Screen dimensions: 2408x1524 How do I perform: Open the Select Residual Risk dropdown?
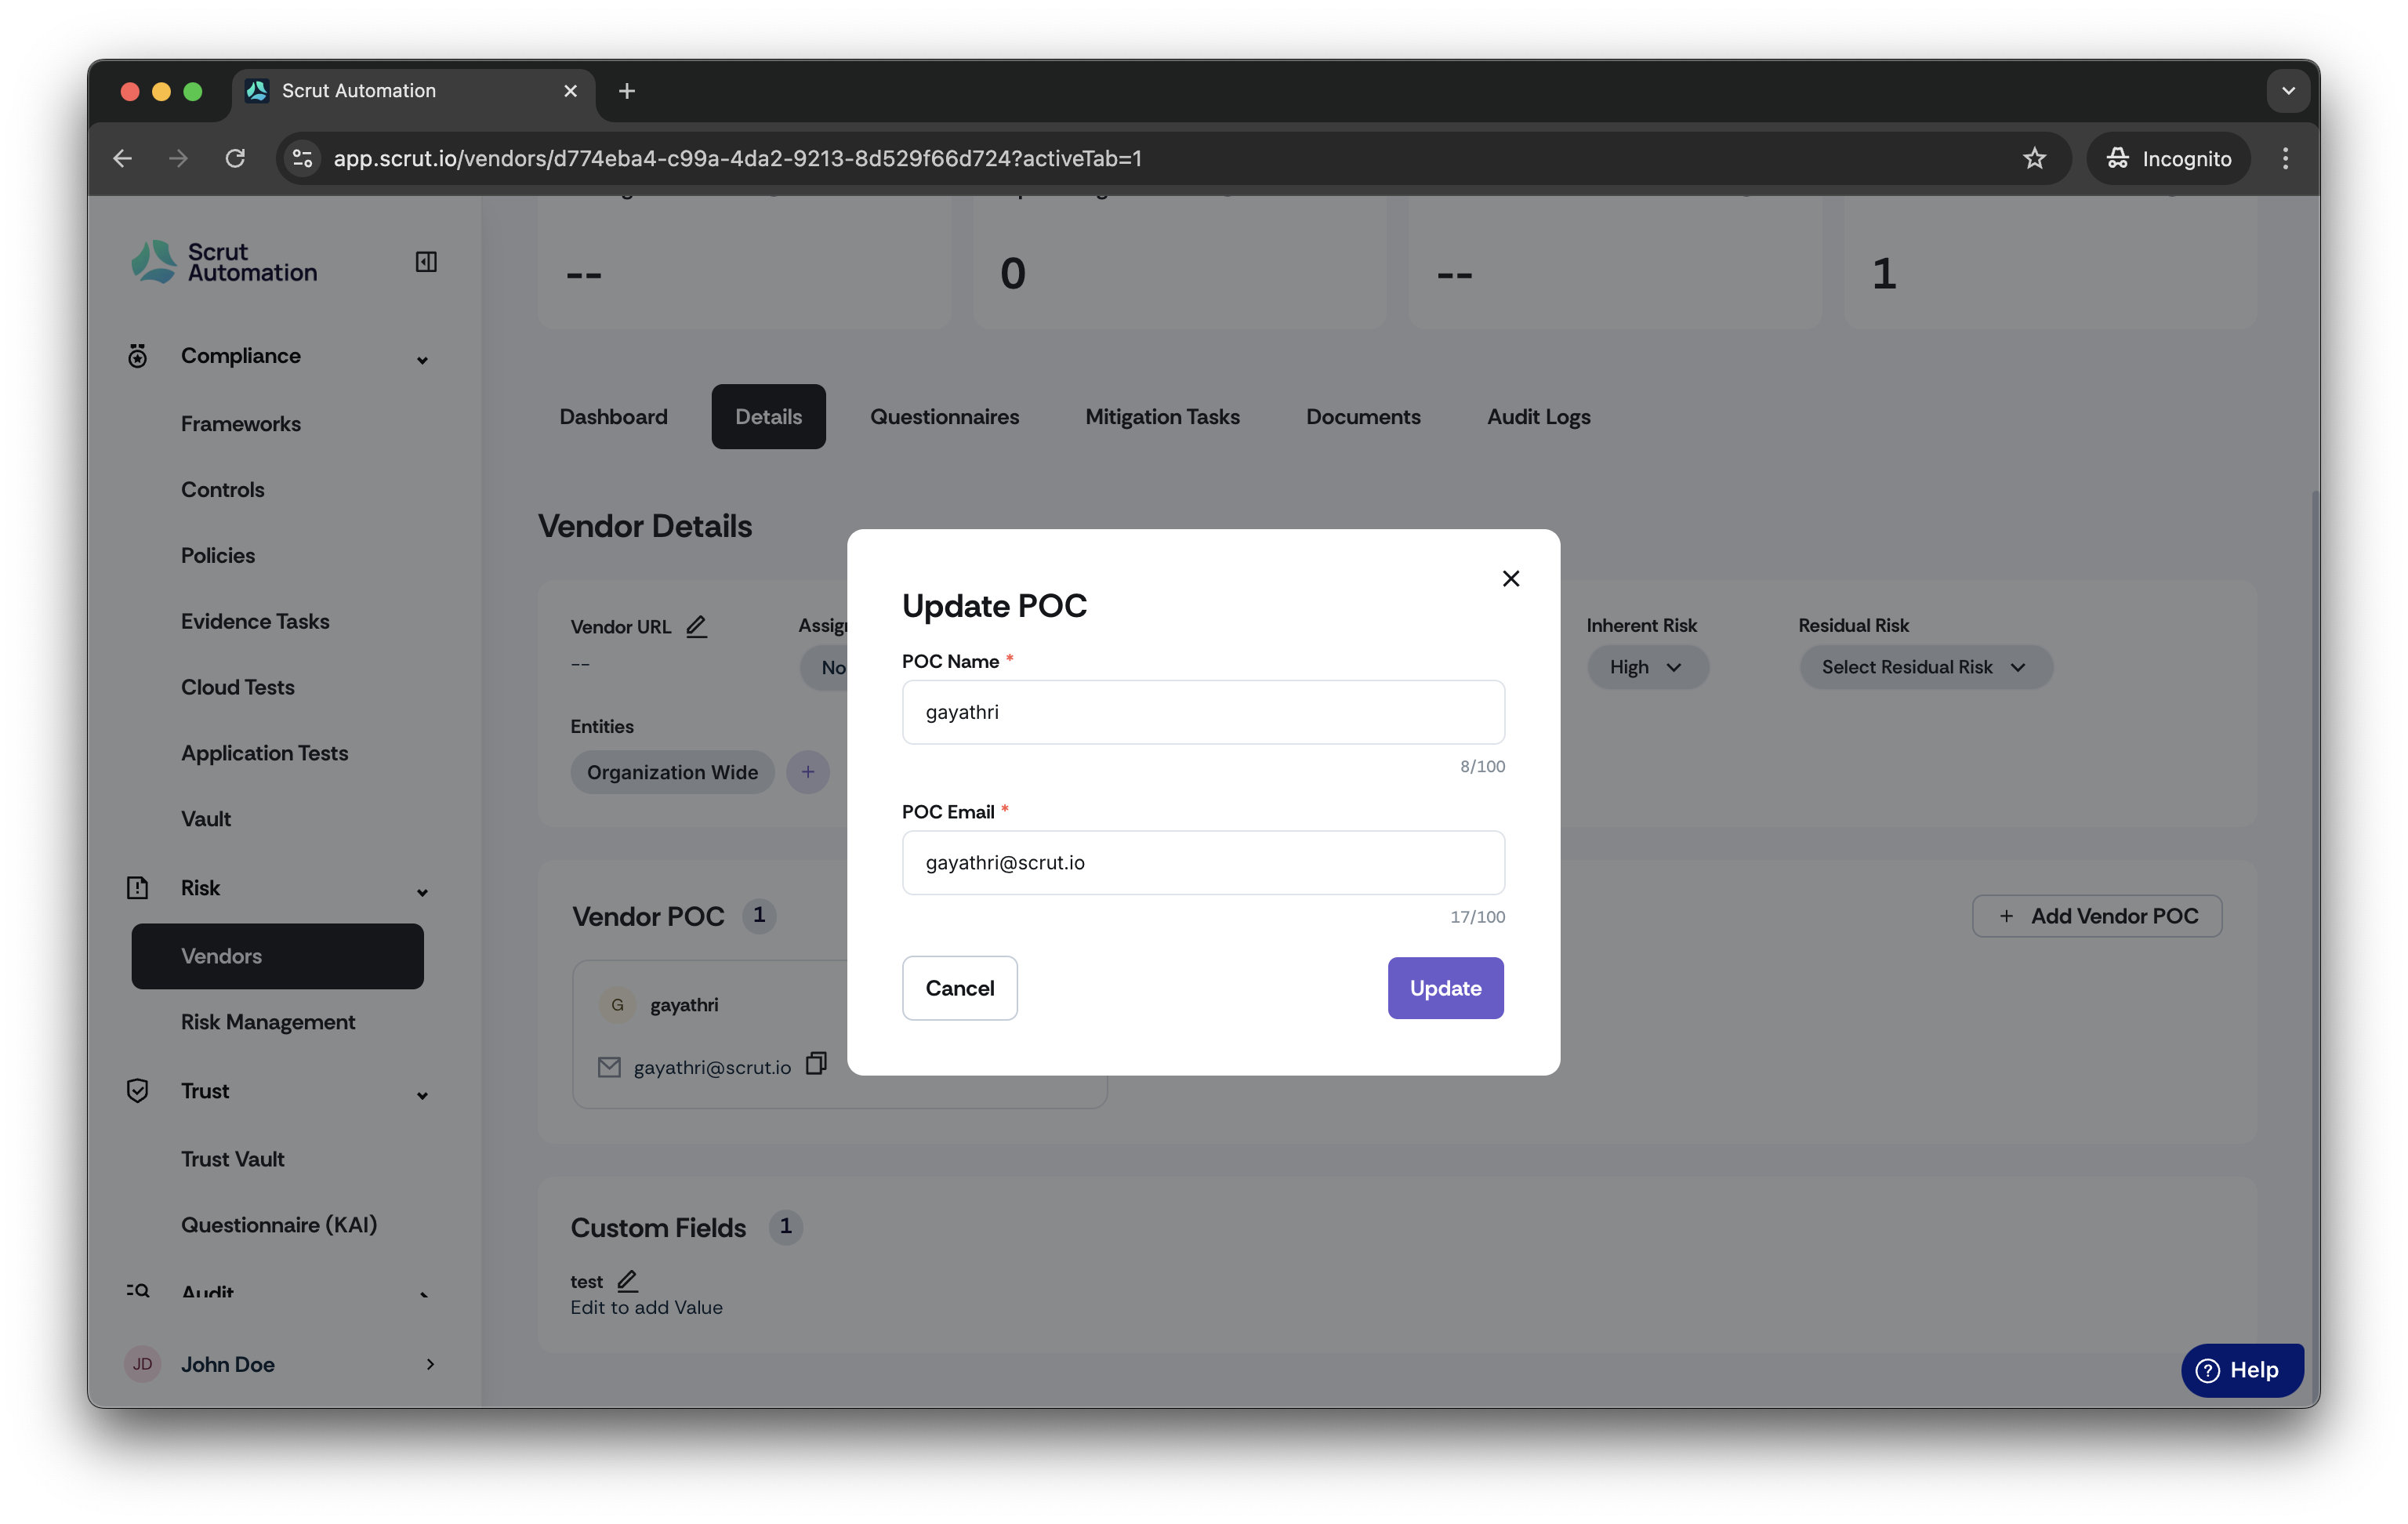(1925, 667)
